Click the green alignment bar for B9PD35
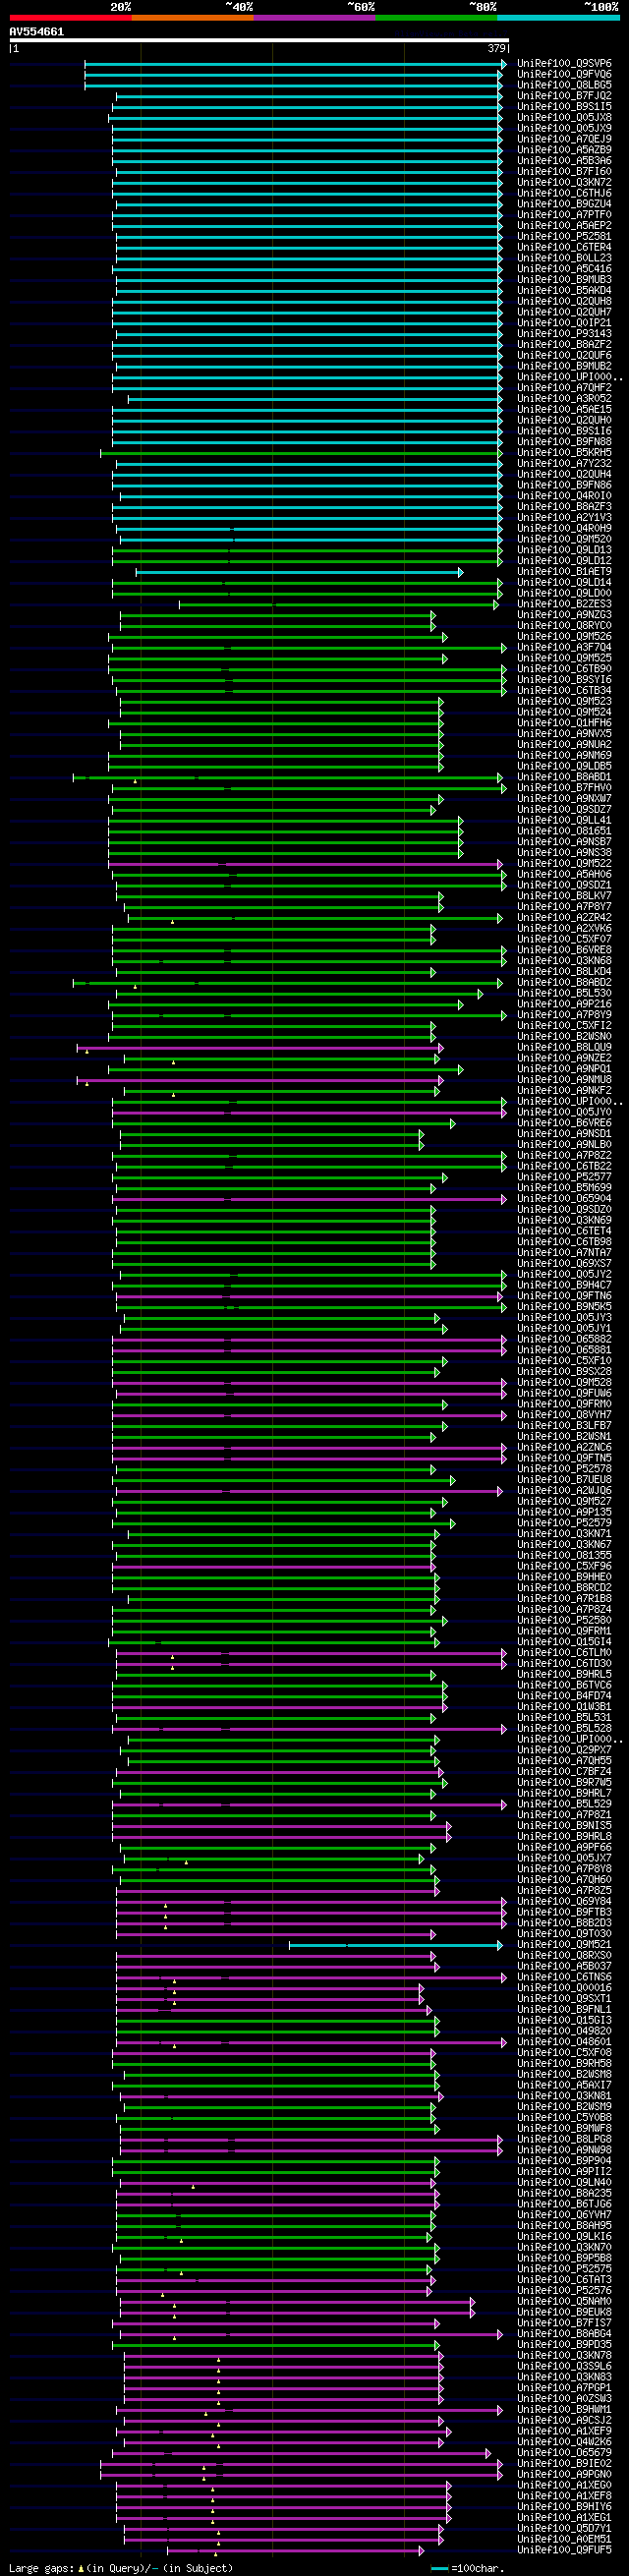 [x=276, y=2345]
